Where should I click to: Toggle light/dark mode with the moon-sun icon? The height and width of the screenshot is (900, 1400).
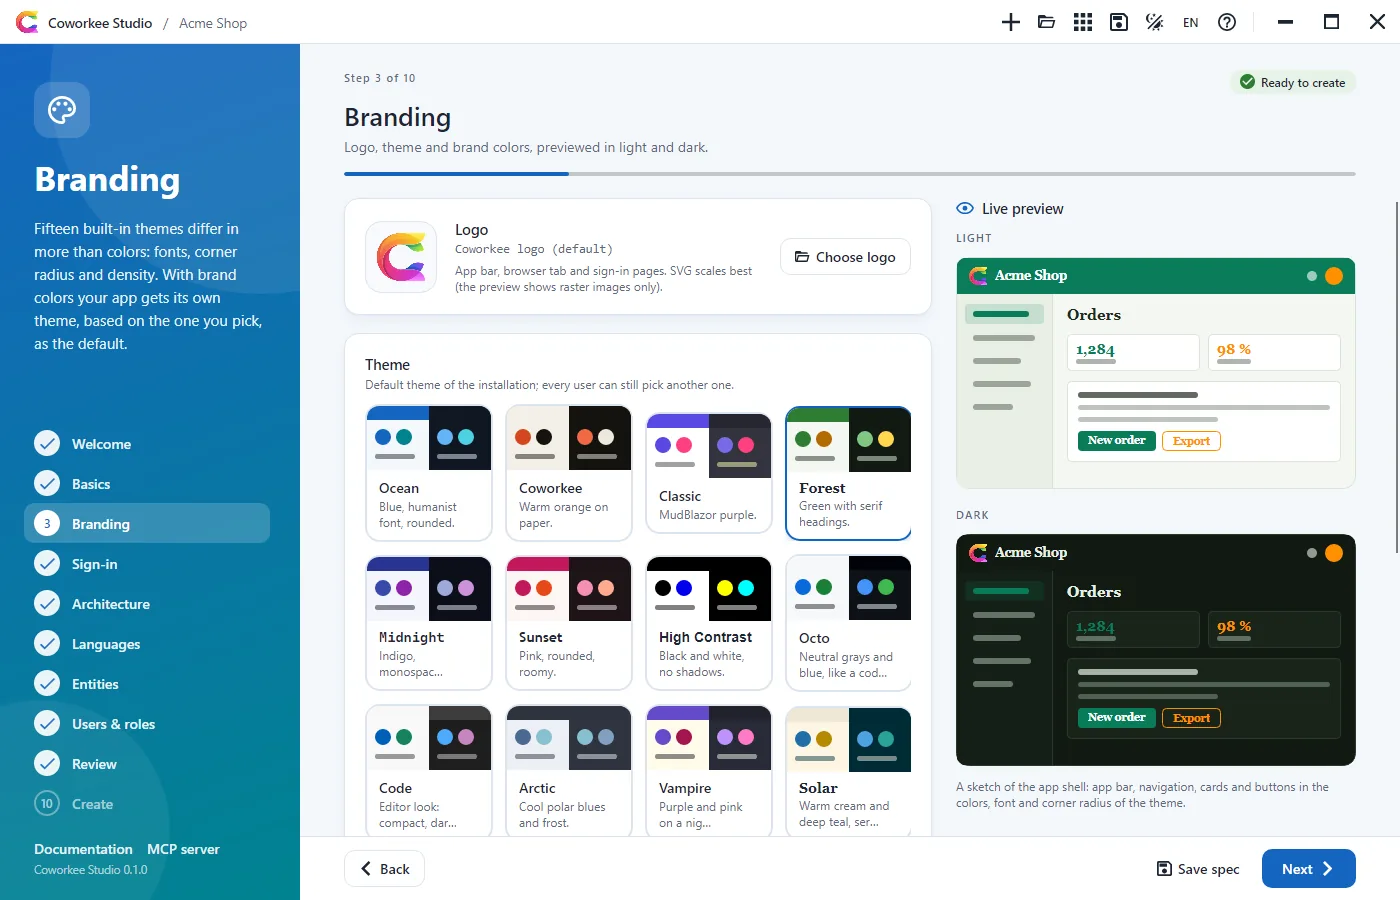(x=1154, y=22)
